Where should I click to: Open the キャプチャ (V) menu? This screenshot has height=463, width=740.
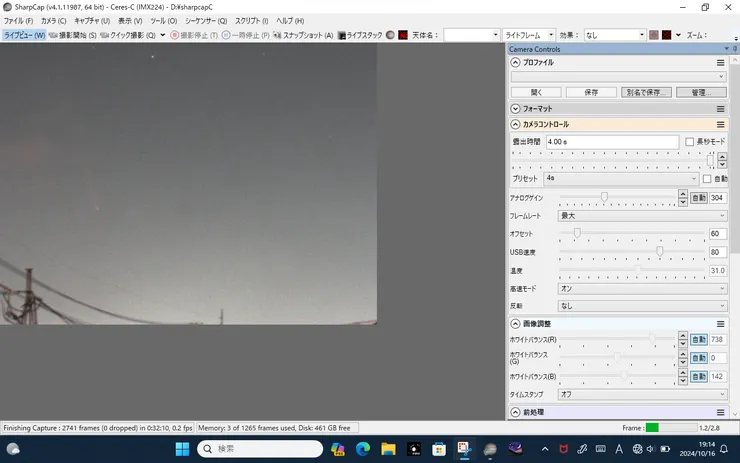tap(92, 20)
